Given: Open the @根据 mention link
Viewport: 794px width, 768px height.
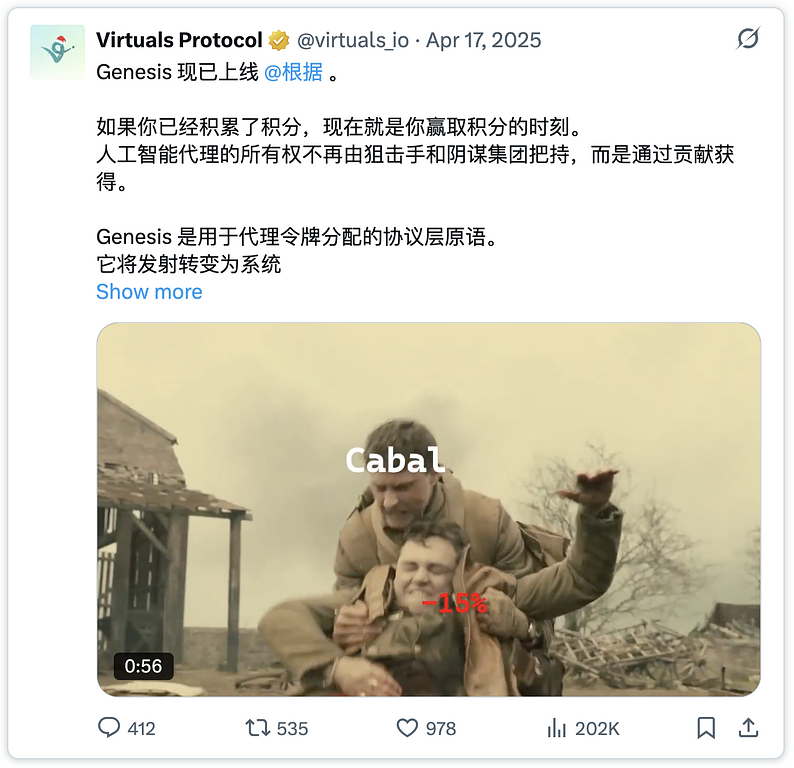Looking at the screenshot, I should pyautogui.click(x=293, y=72).
